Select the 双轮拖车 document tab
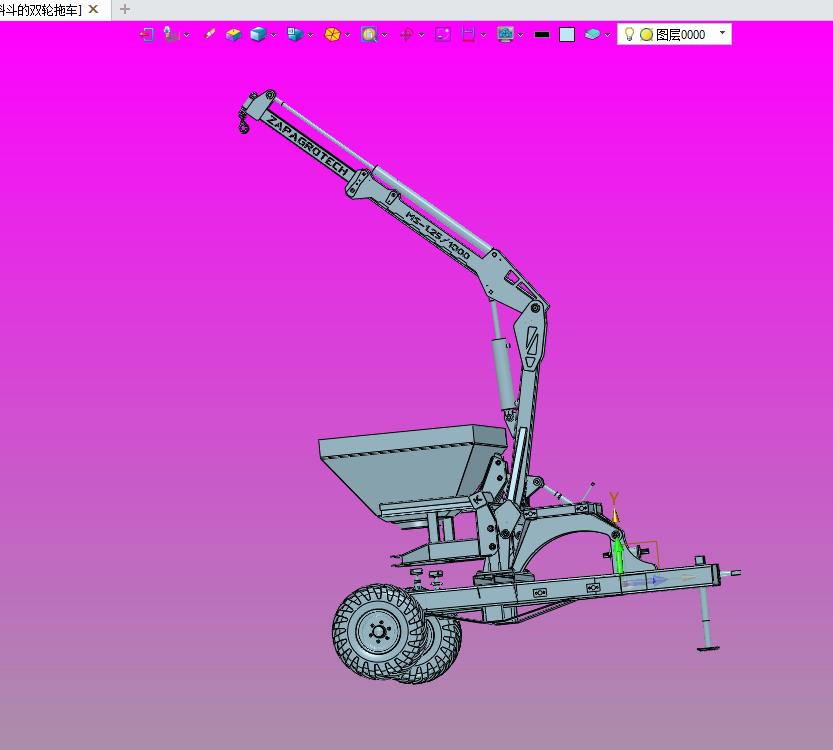833x750 pixels. click(41, 10)
